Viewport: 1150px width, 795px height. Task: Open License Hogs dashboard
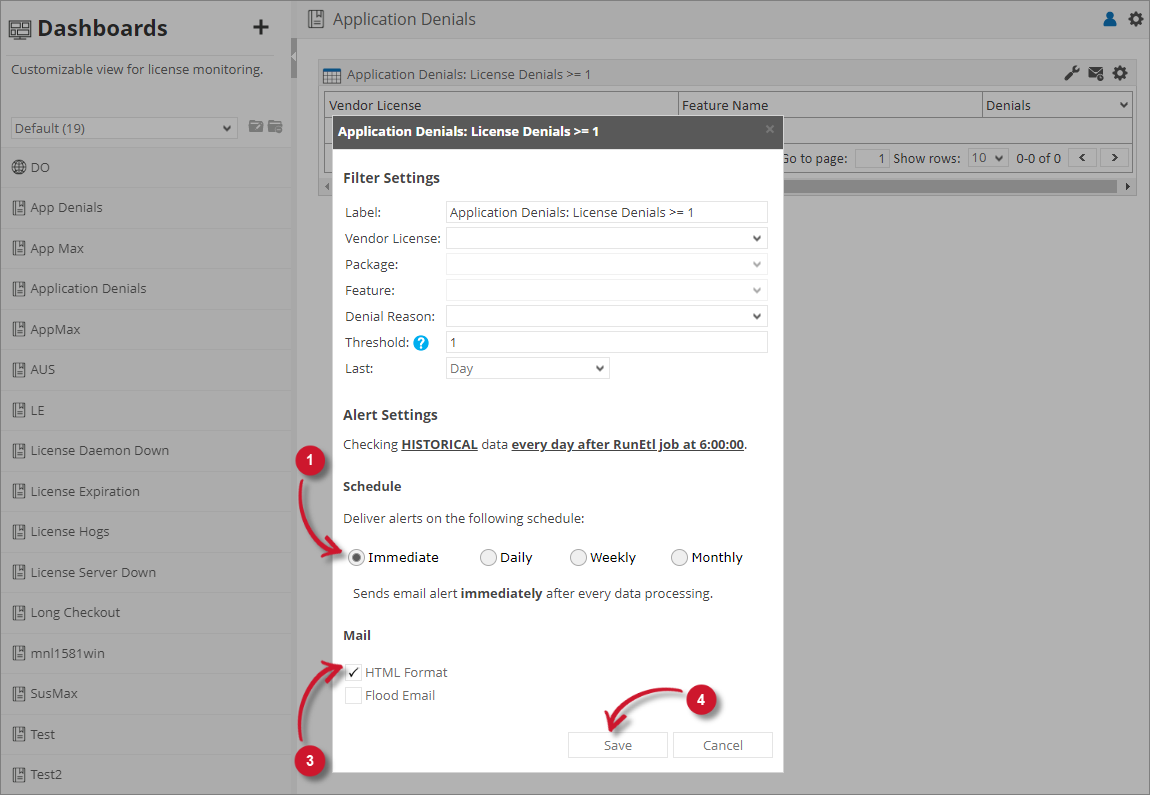146,532
